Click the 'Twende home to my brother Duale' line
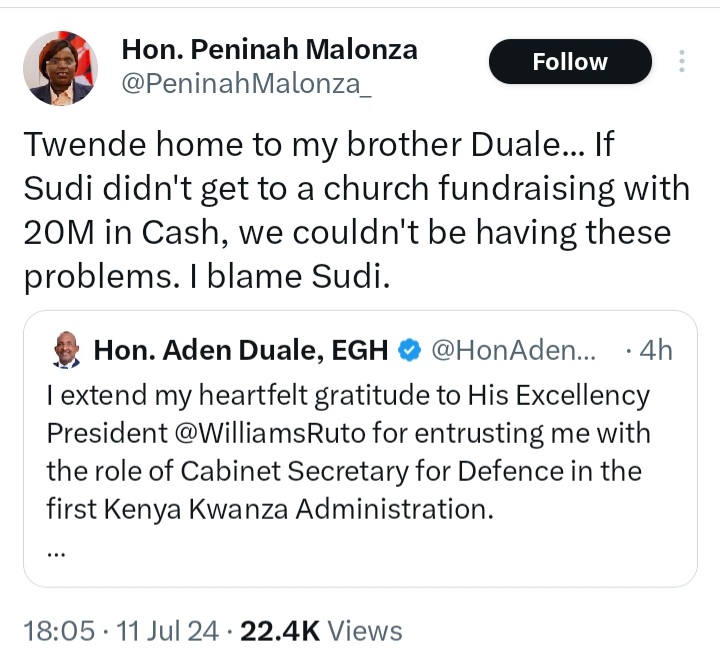The height and width of the screenshot is (660, 720). click(319, 144)
